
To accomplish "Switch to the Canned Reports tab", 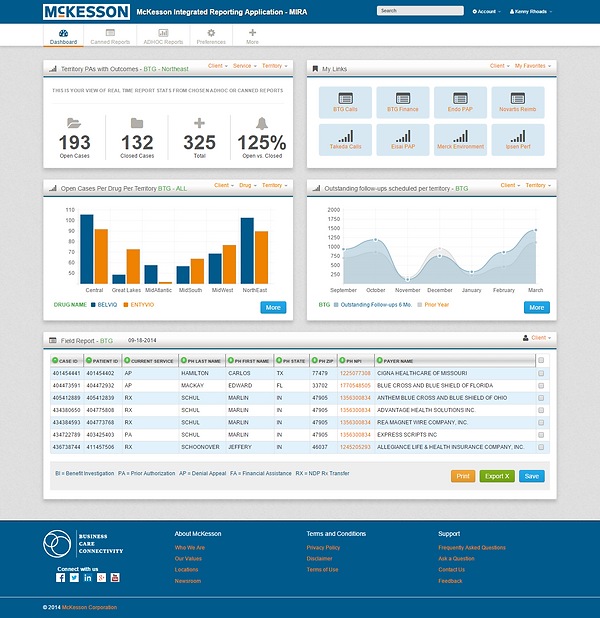I will pos(110,37).
